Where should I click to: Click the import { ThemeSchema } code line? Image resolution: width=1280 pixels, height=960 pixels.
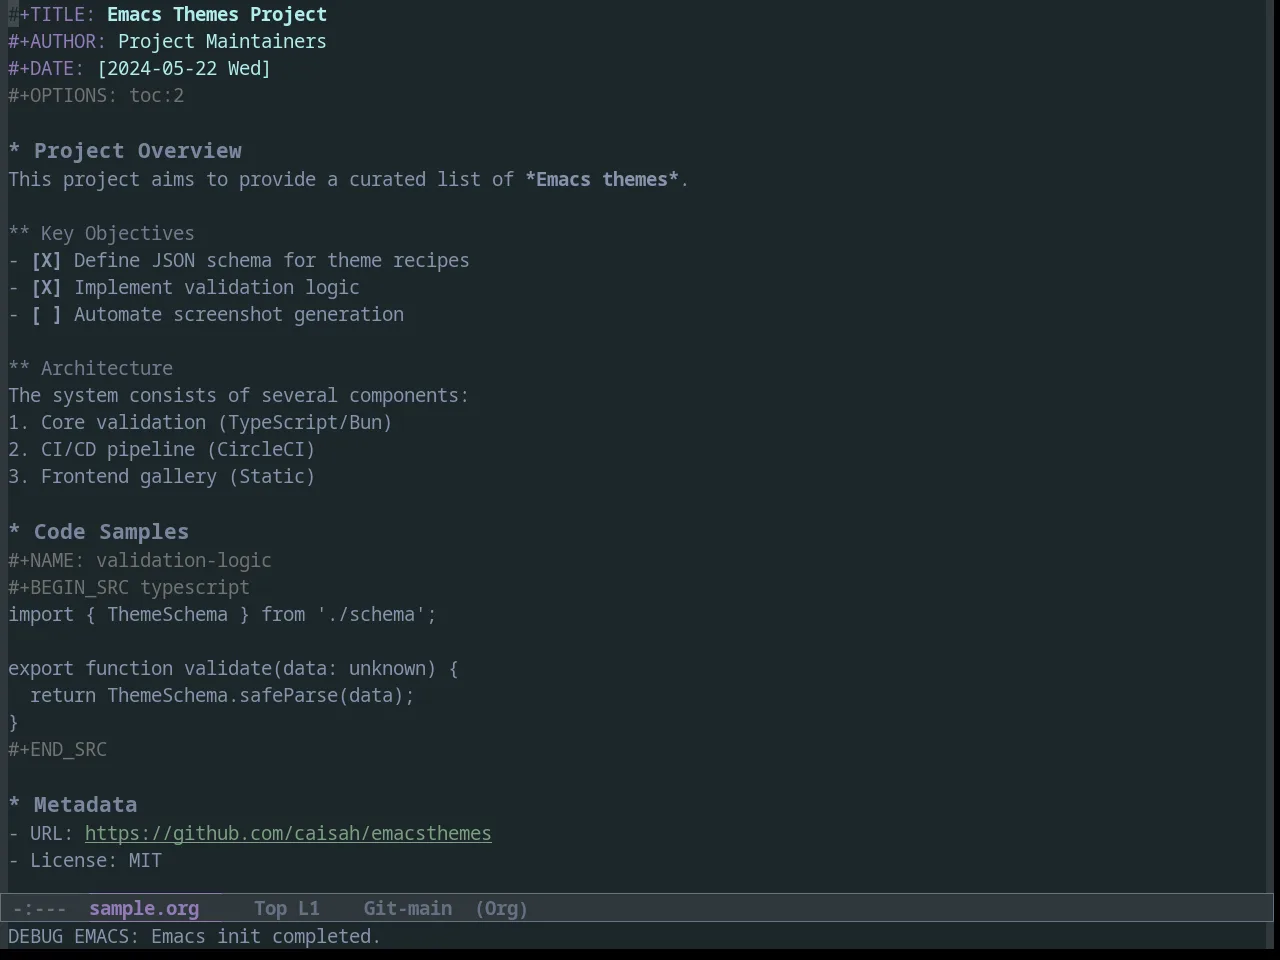click(223, 615)
